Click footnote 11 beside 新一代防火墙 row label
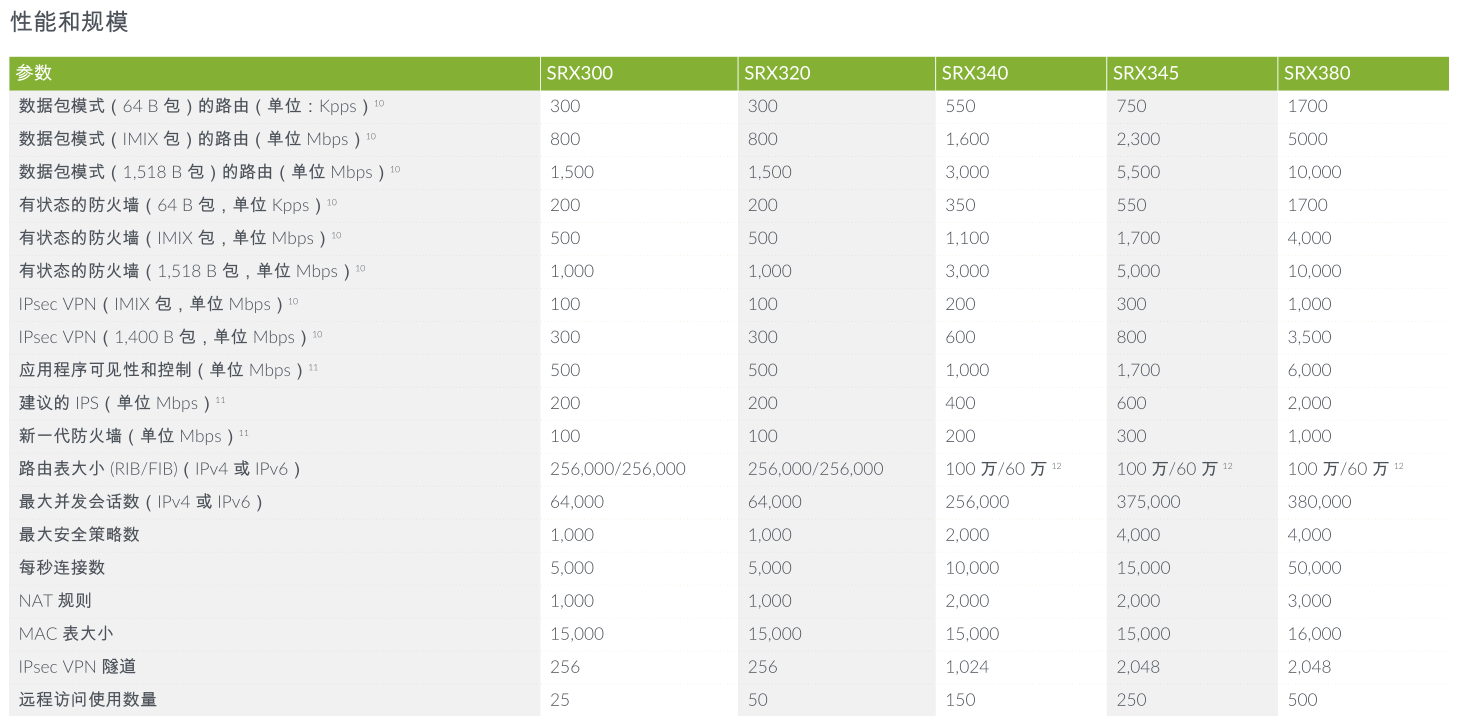This screenshot has width=1464, height=716. coord(243,433)
